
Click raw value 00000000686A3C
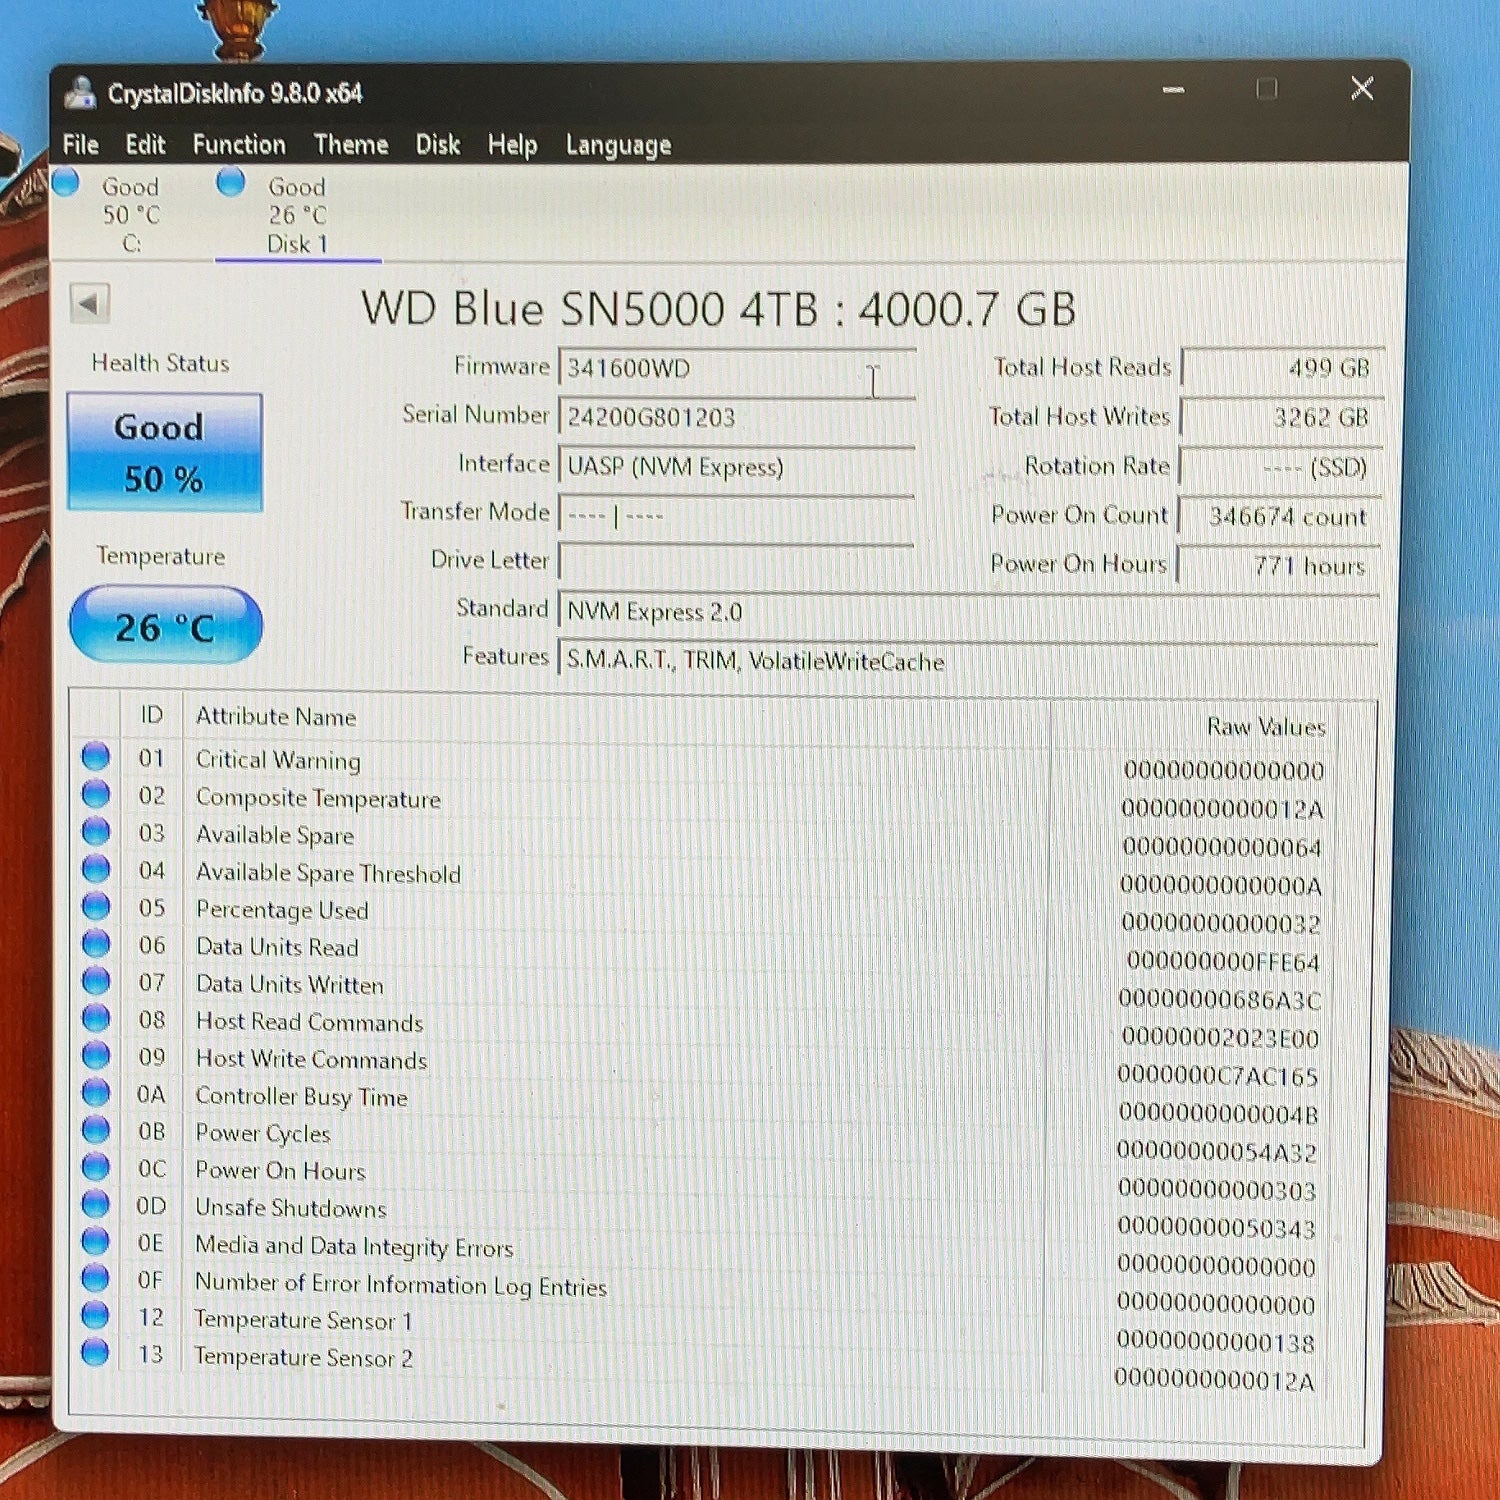(1220, 1000)
